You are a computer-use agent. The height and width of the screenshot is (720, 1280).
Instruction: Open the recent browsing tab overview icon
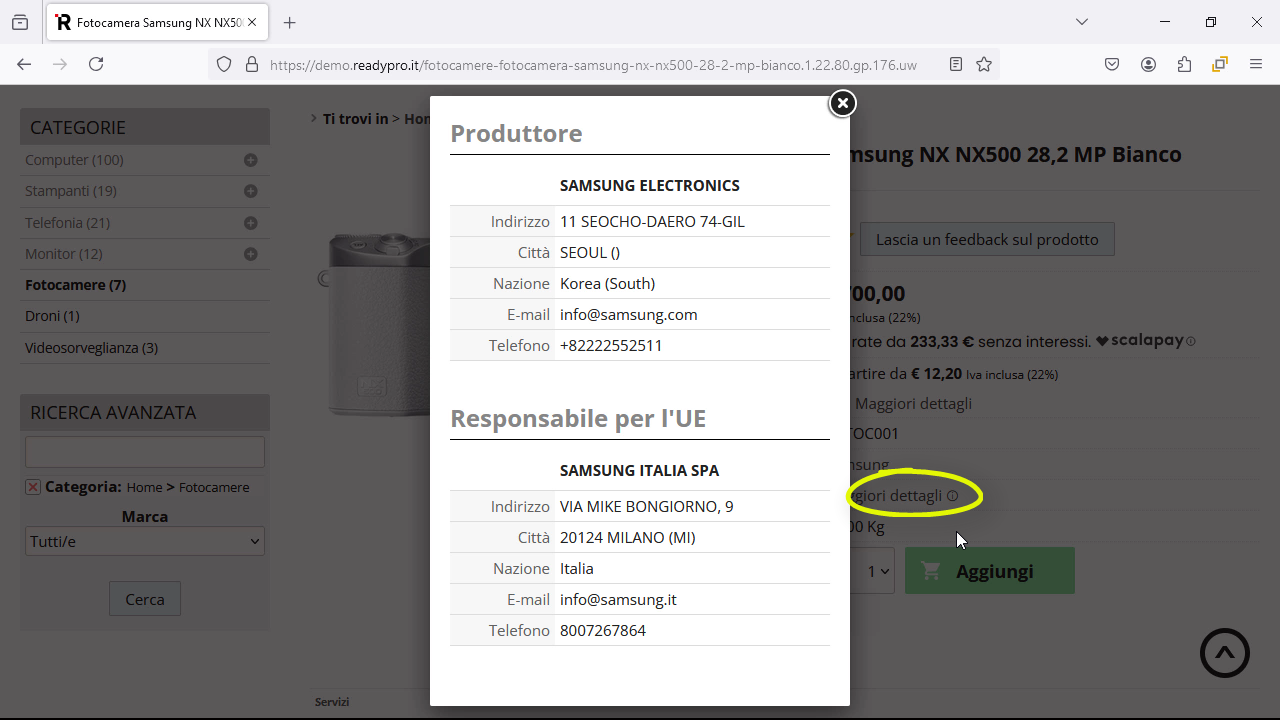click(x=20, y=22)
